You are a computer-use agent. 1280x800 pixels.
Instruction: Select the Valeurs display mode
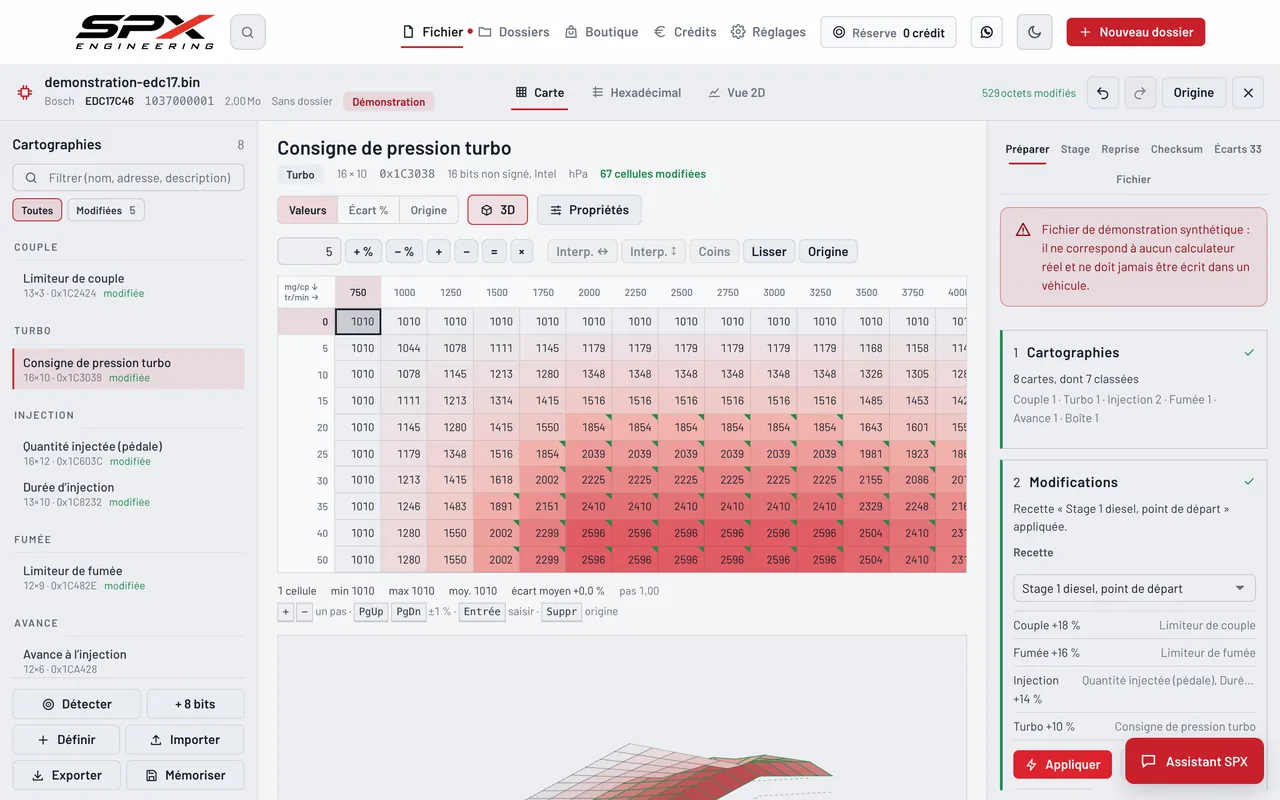pyautogui.click(x=308, y=210)
